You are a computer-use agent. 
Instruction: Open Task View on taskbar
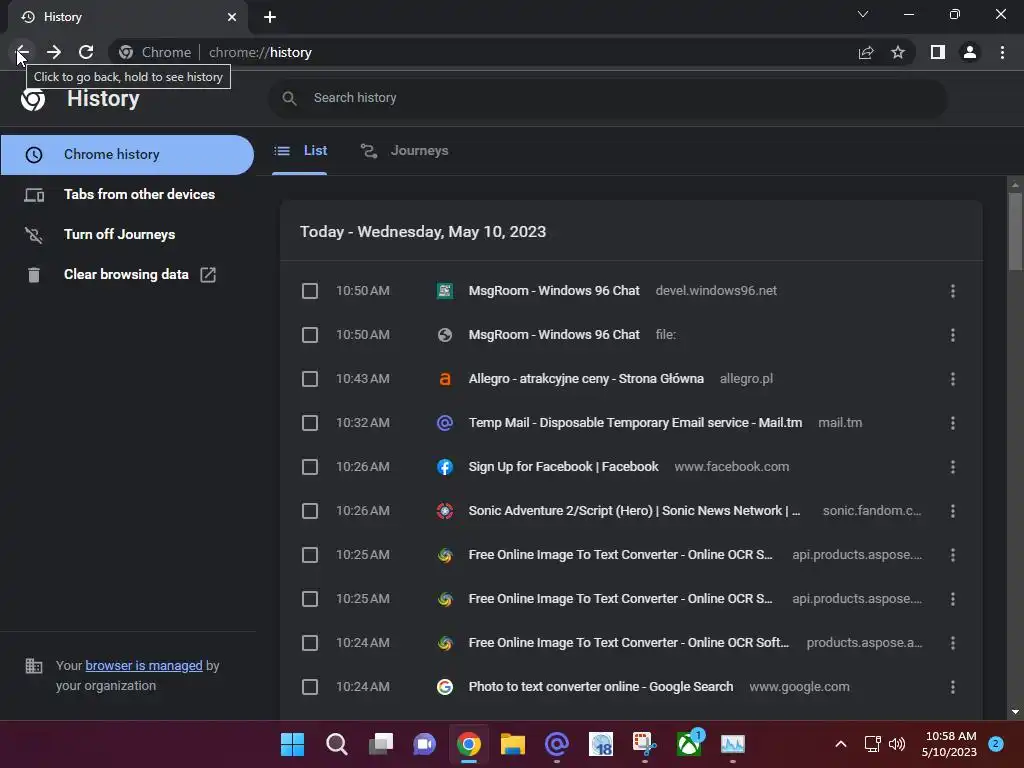(x=381, y=744)
